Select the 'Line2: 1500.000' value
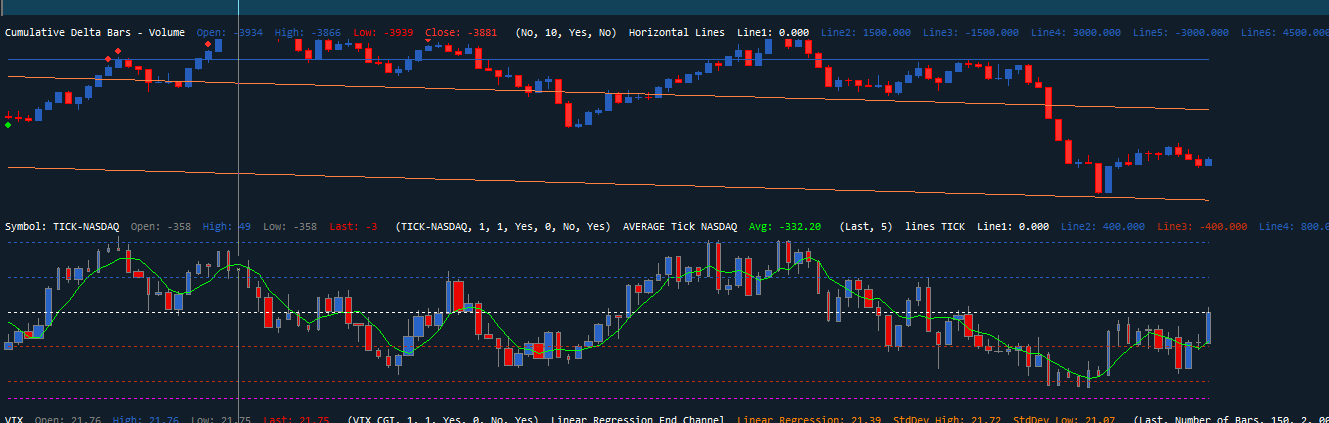Viewport: 1329px width, 423px height. click(866, 33)
